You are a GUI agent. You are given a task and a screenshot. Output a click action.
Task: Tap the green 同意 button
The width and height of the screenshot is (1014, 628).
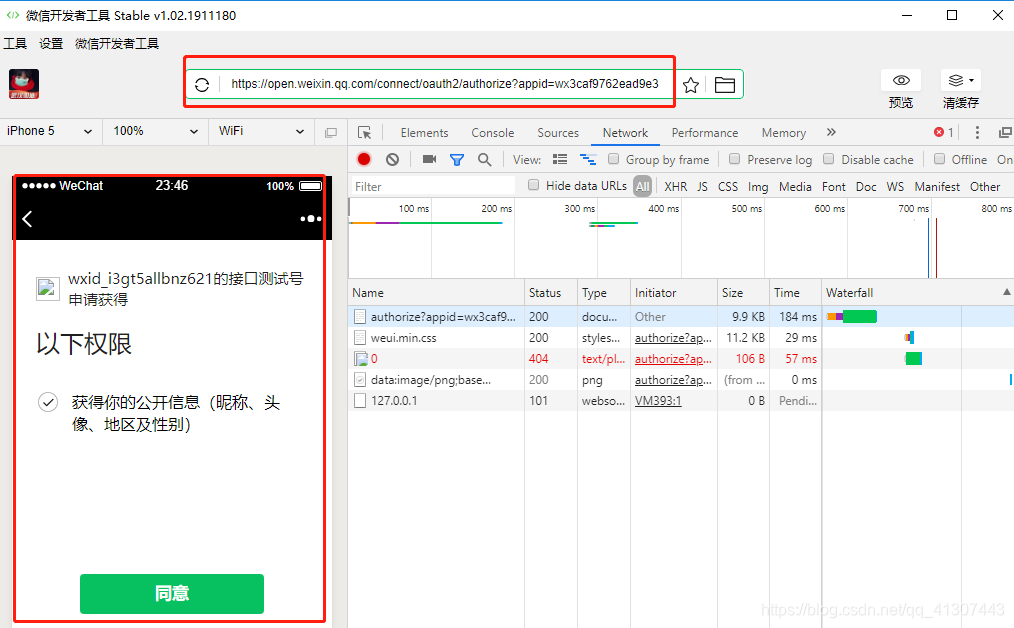pos(172,594)
